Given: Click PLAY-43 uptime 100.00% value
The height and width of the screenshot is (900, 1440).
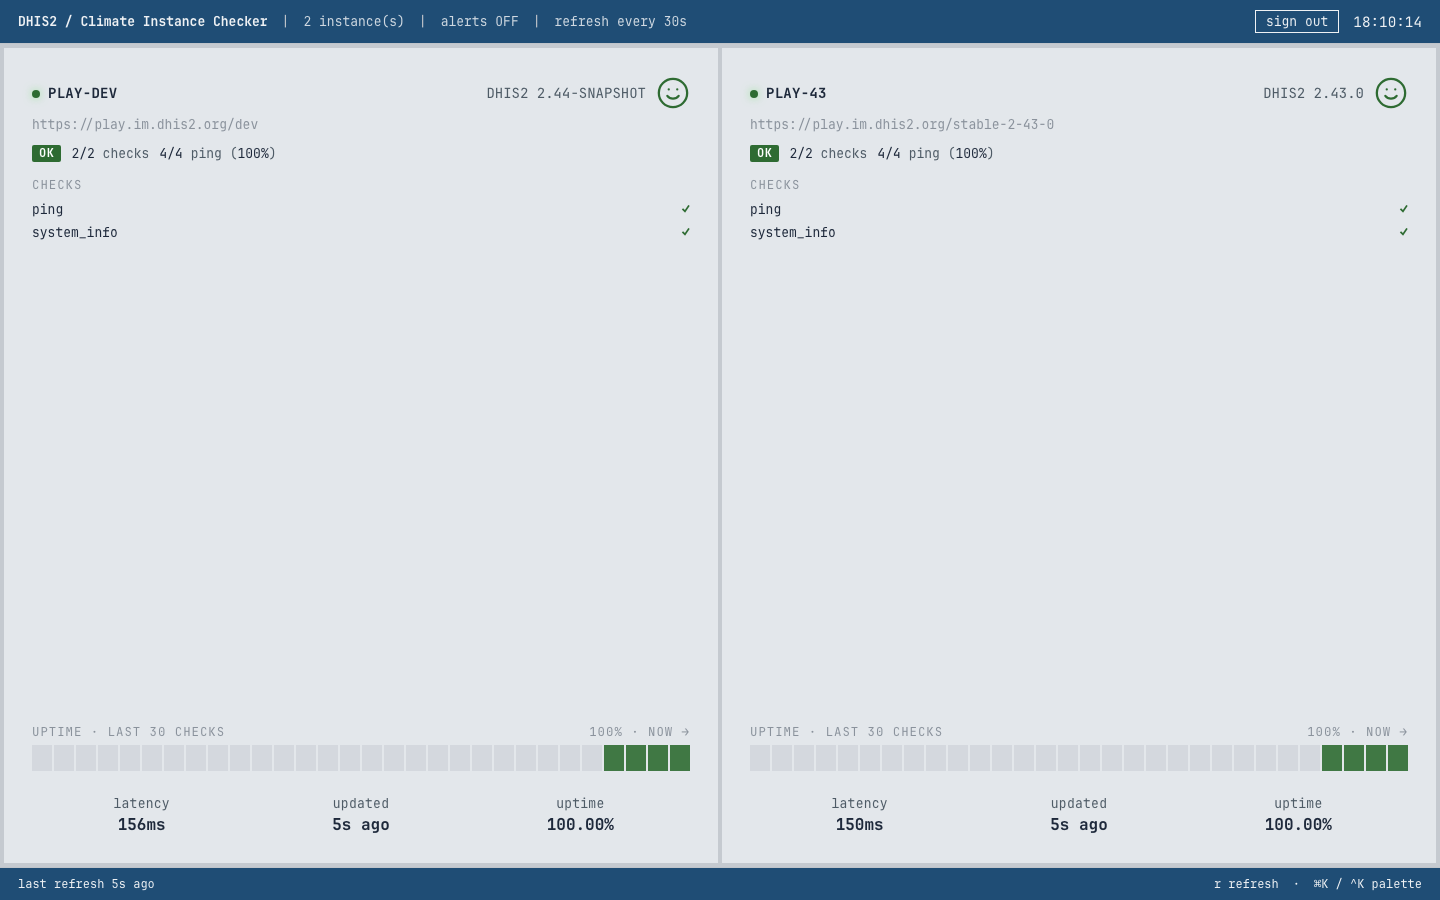Looking at the screenshot, I should click(1298, 825).
